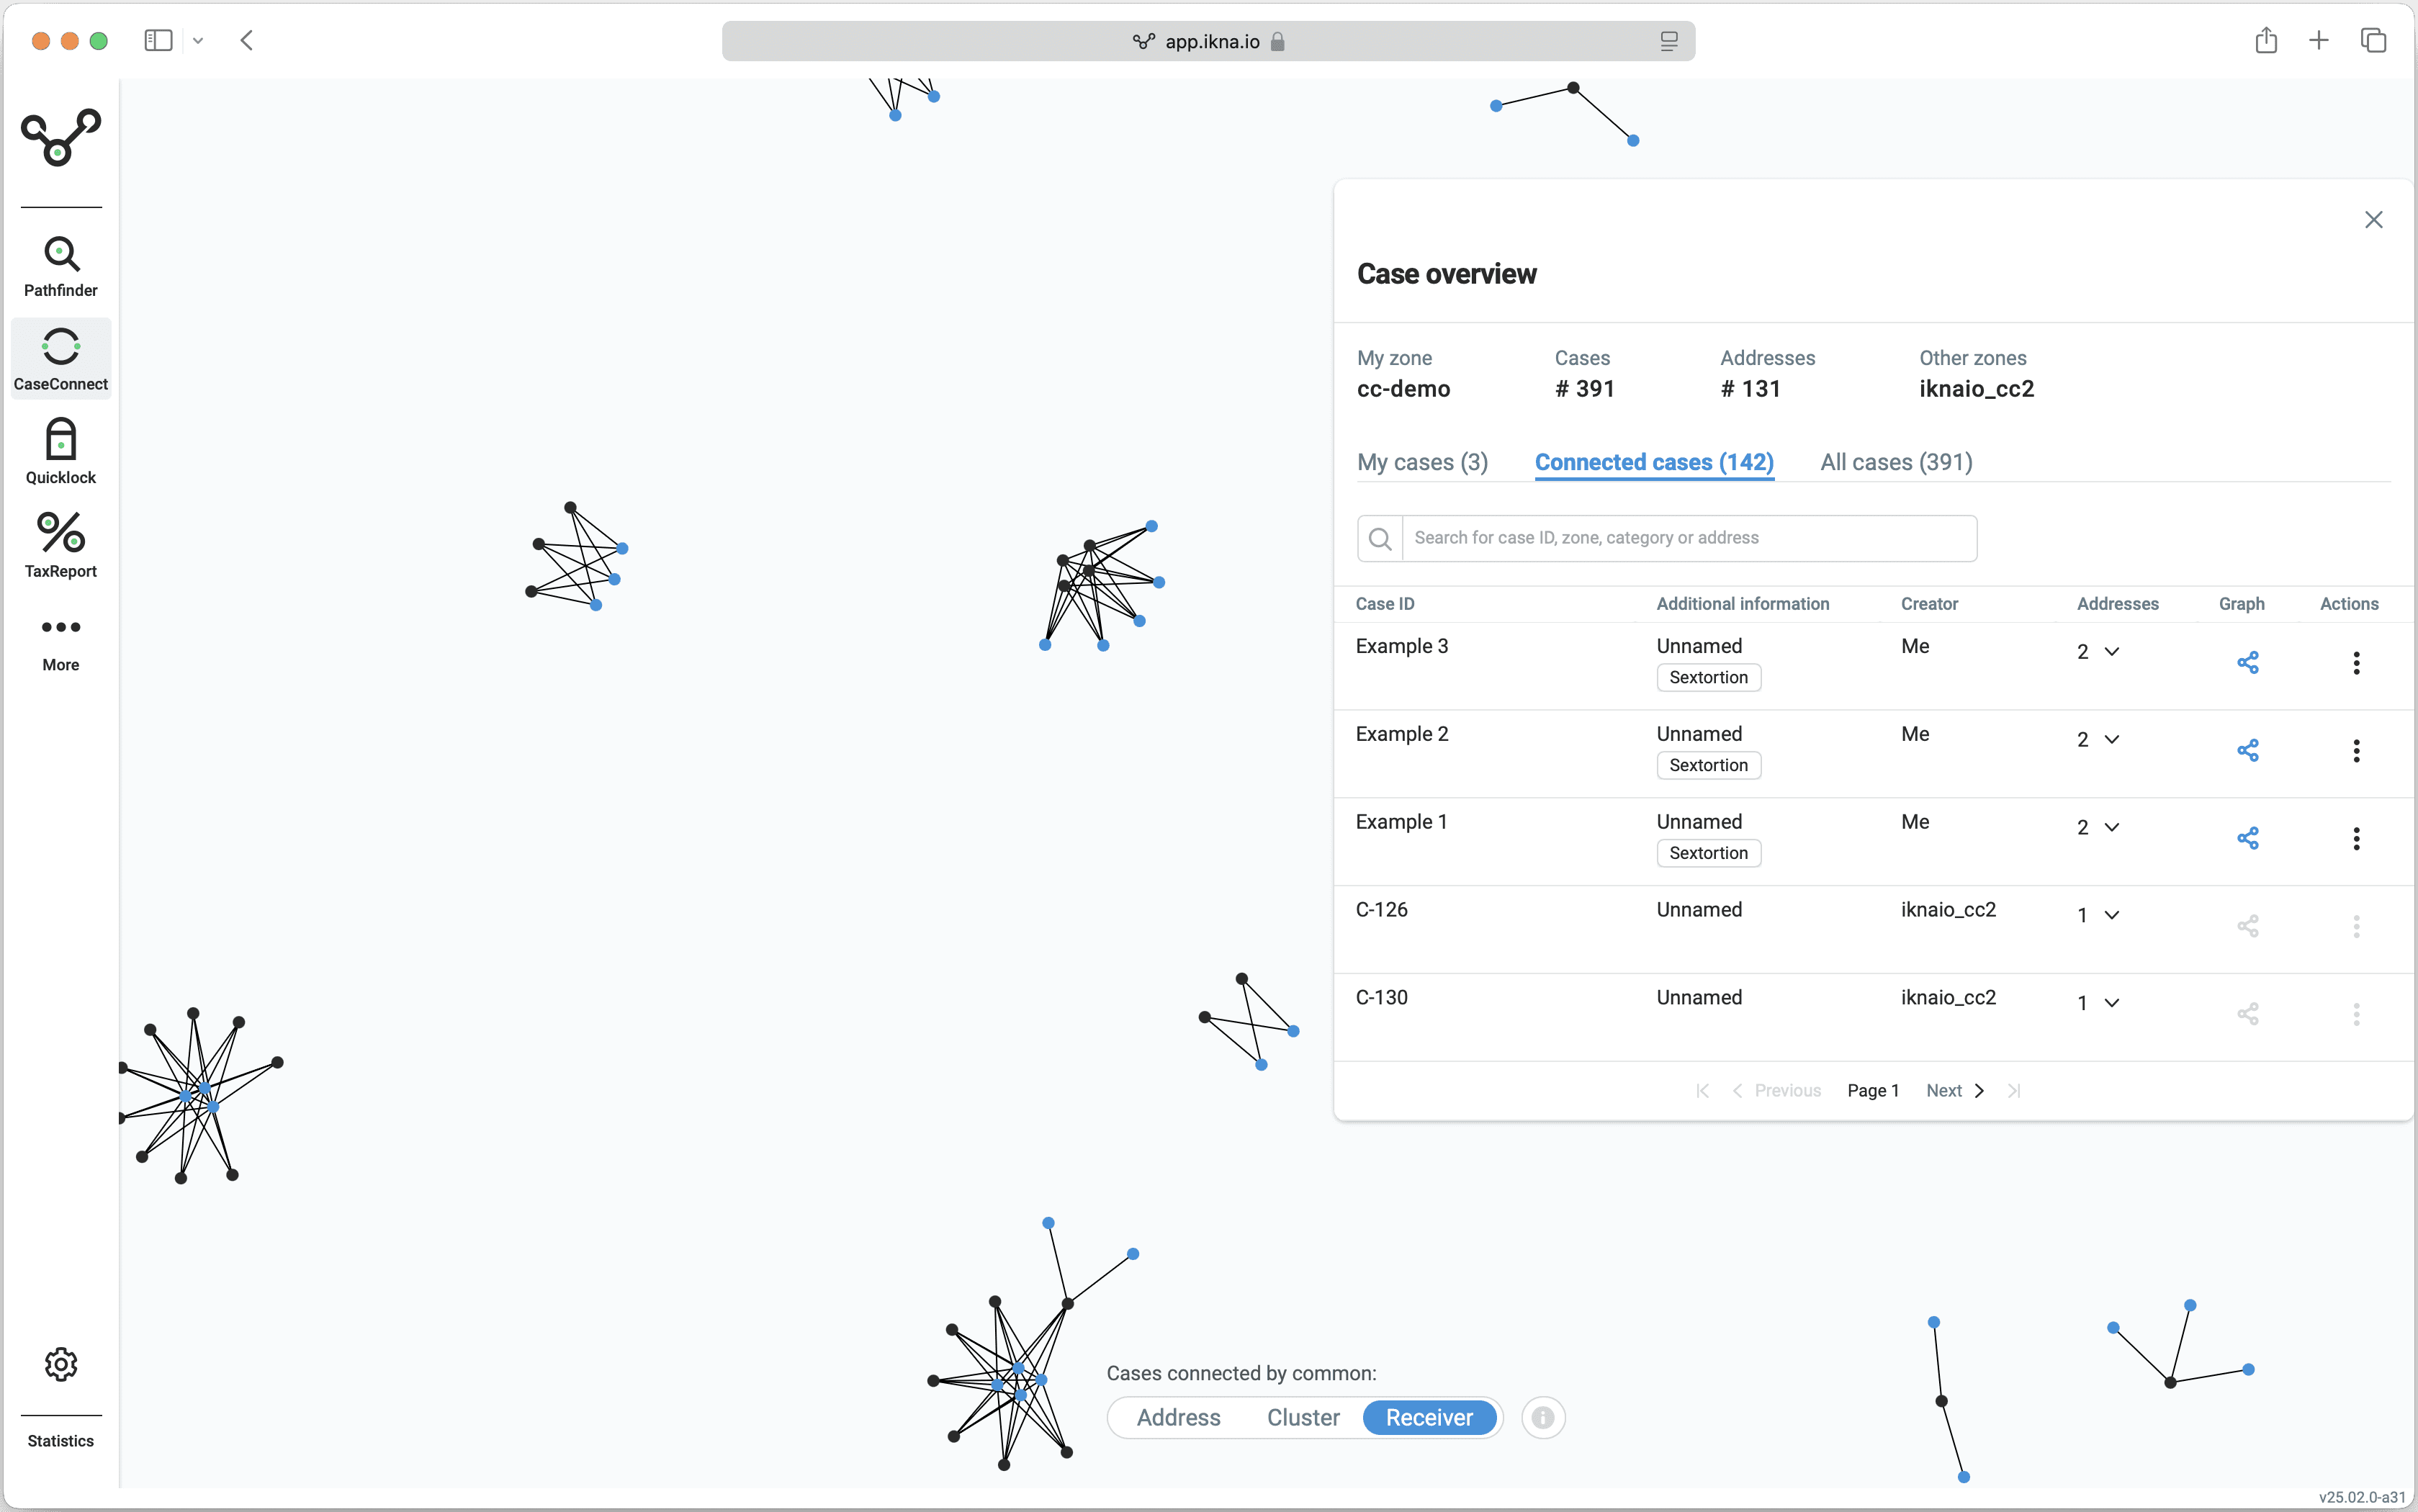The image size is (2418, 1512).
Task: Select Cluster connection mode
Action: tap(1303, 1417)
